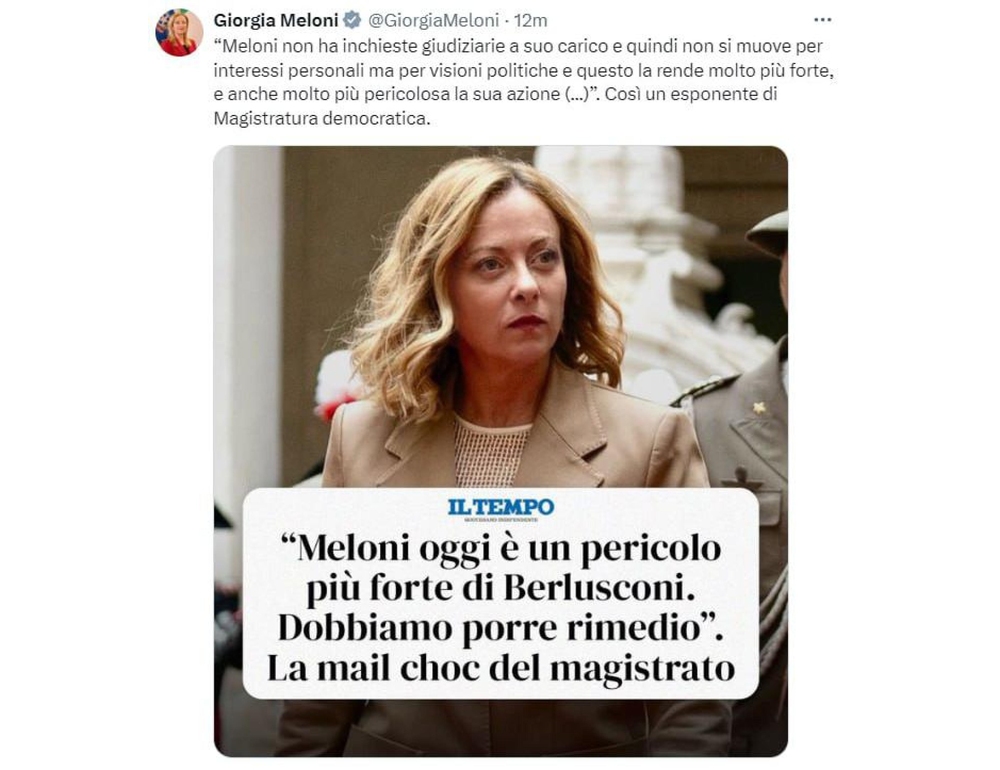Open the tweet via 12m timestamp
The image size is (1000, 770).
[x=531, y=20]
